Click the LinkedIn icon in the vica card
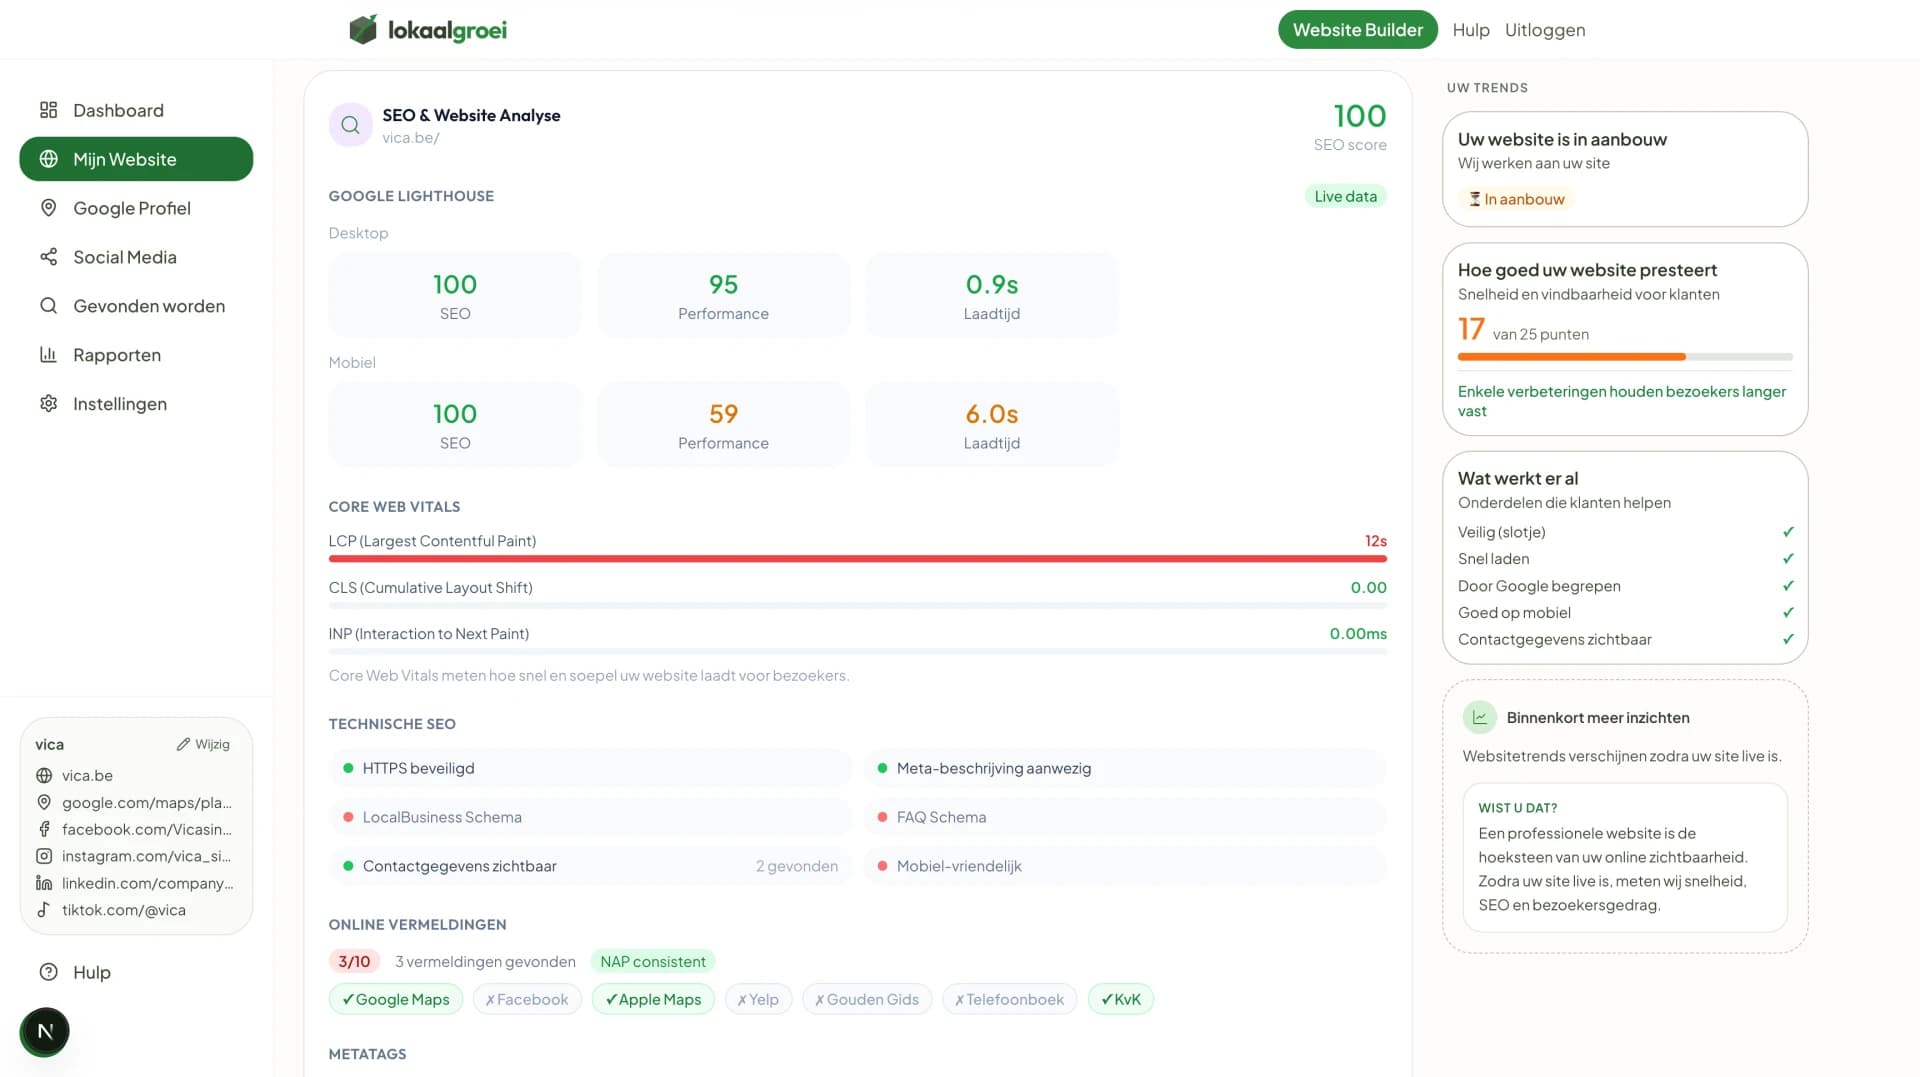Image resolution: width=1920 pixels, height=1077 pixels. click(44, 884)
